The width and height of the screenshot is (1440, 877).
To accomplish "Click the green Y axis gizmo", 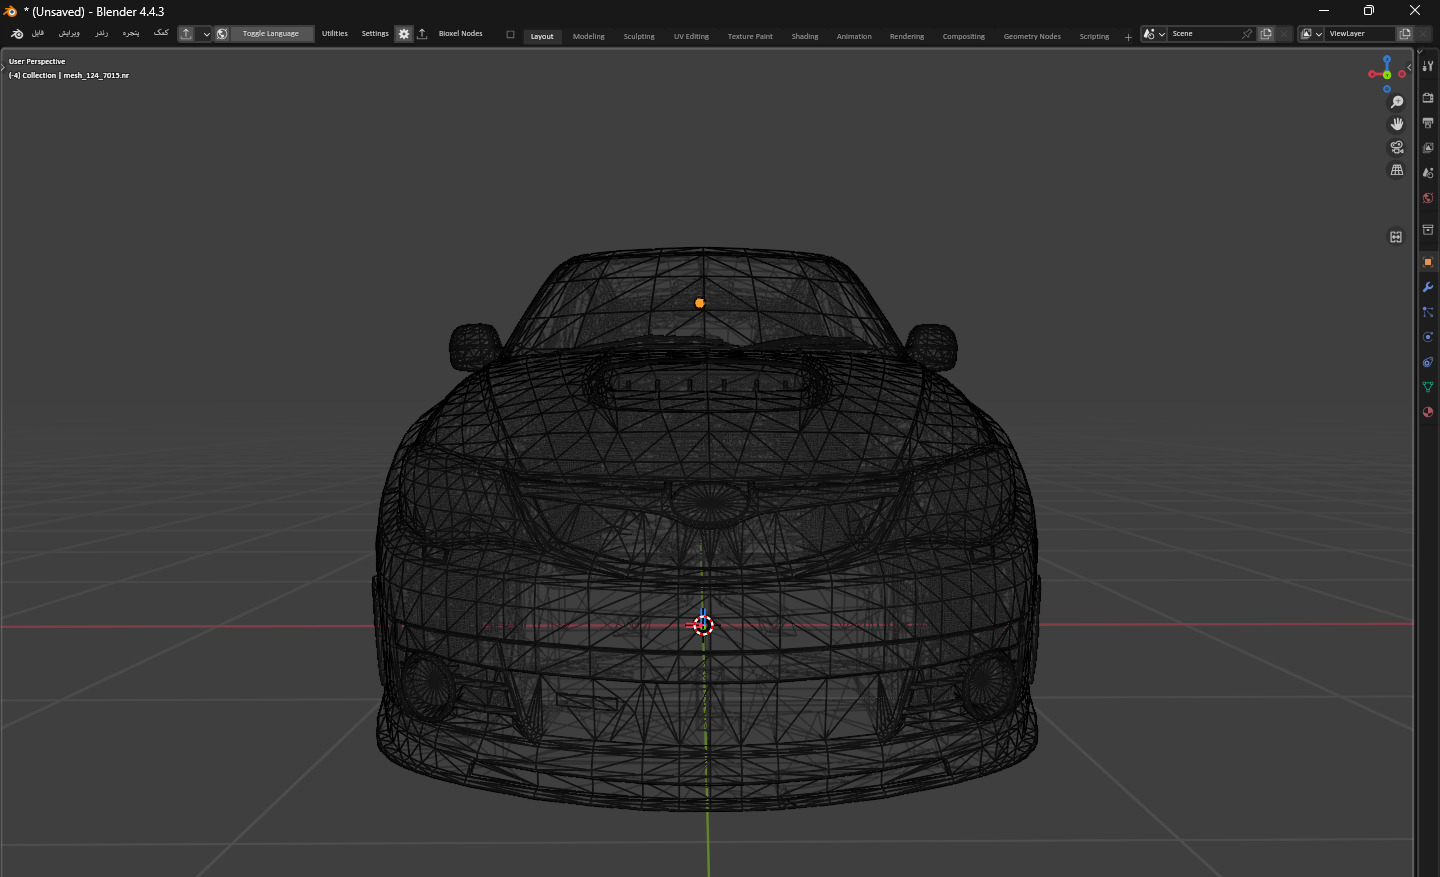I will click(x=1387, y=75).
